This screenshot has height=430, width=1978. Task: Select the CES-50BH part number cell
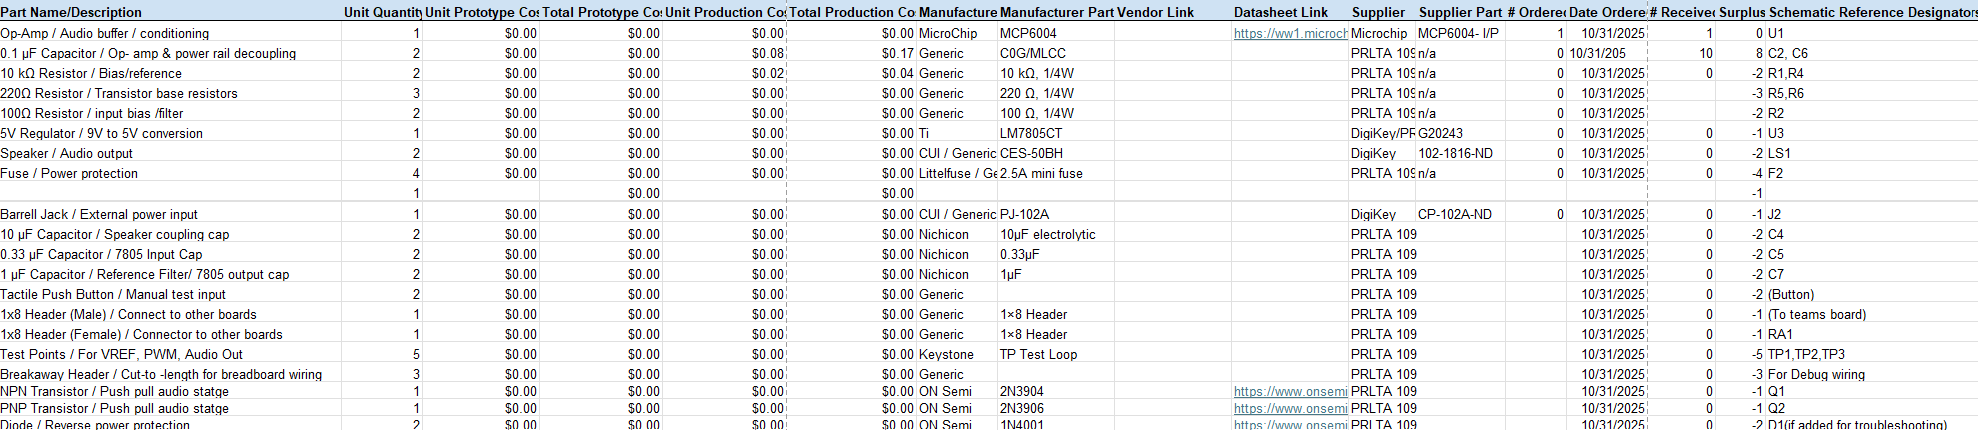(1031, 153)
